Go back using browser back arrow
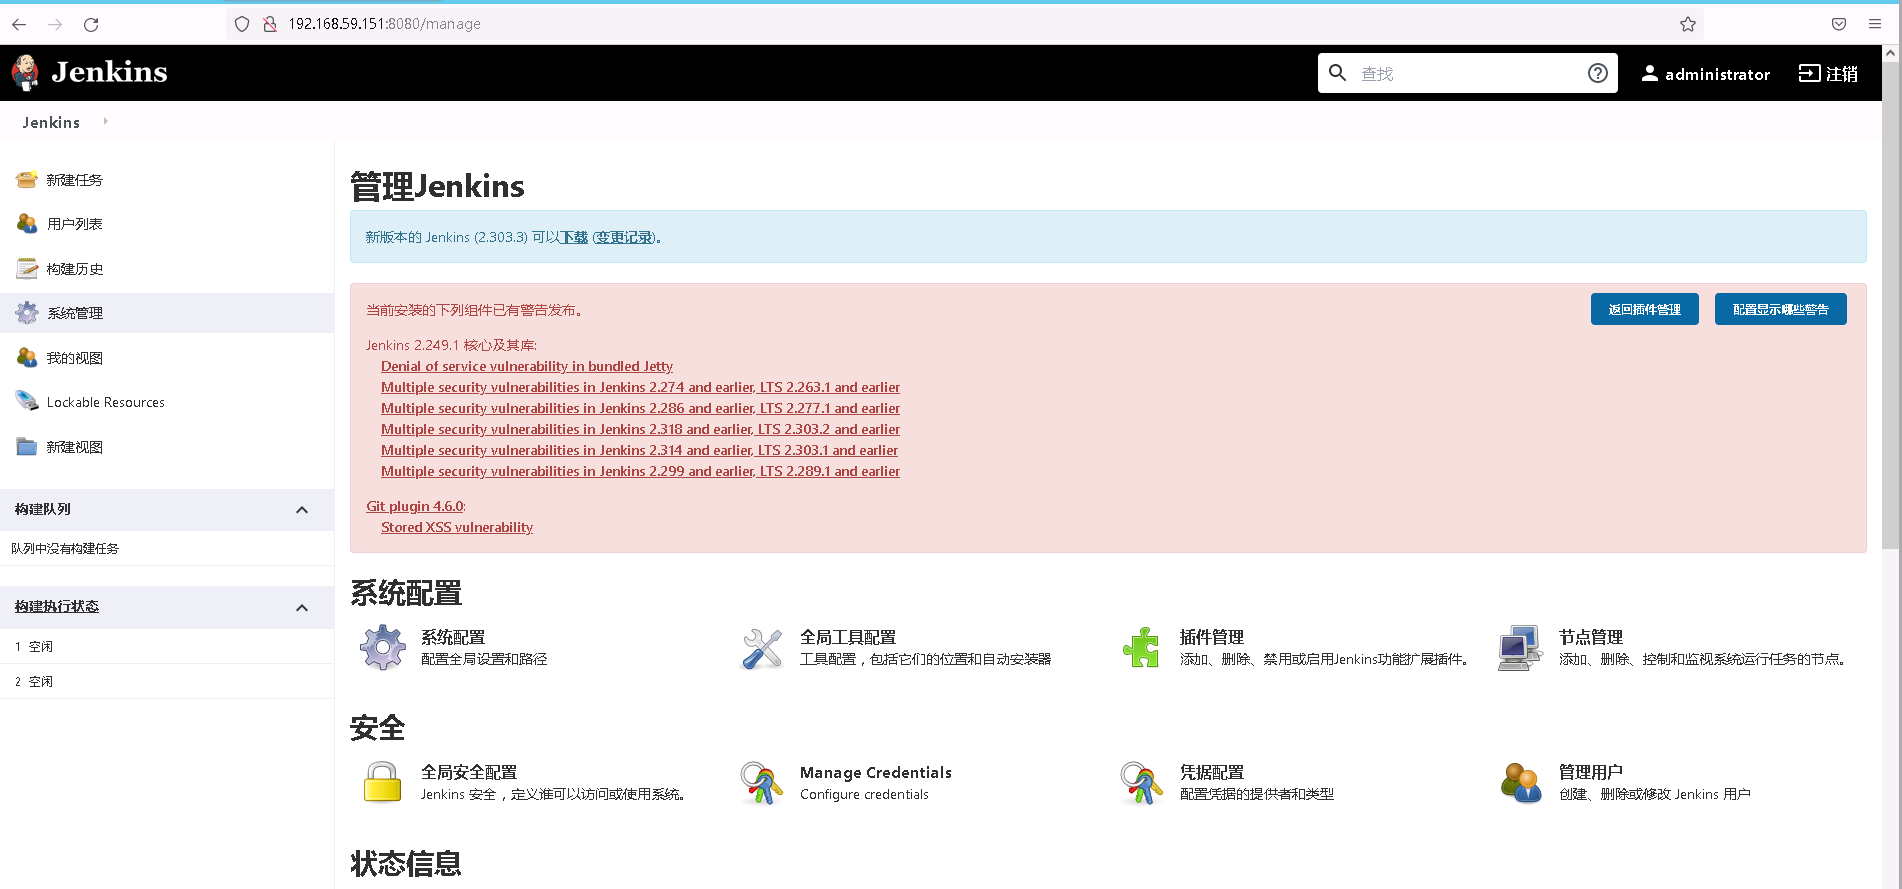Image resolution: width=1902 pixels, height=889 pixels. point(19,24)
